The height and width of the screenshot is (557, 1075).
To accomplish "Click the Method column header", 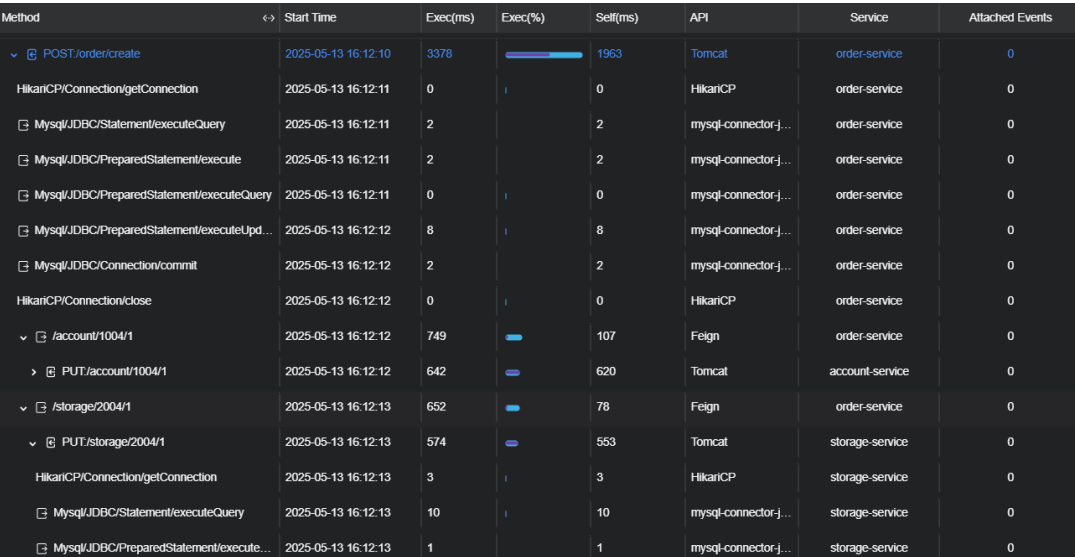I will [21, 18].
